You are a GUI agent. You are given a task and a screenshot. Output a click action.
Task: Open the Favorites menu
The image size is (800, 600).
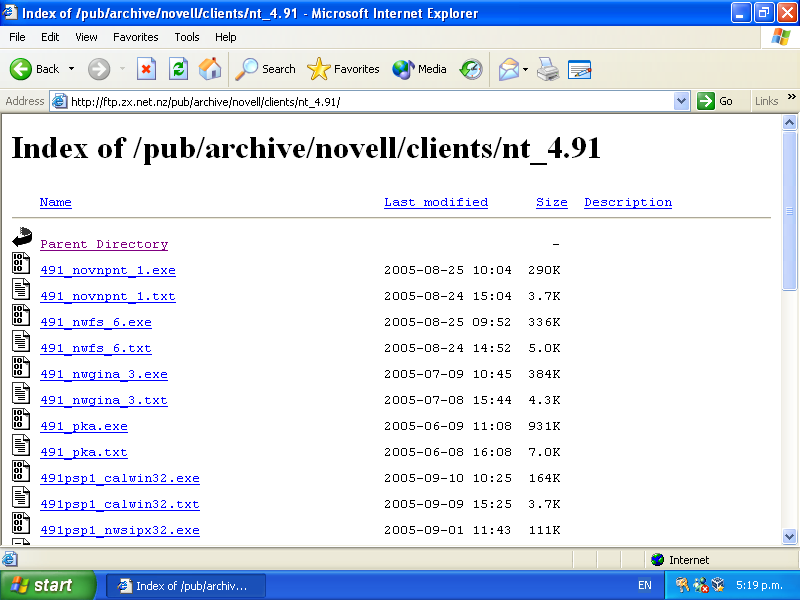coord(136,37)
